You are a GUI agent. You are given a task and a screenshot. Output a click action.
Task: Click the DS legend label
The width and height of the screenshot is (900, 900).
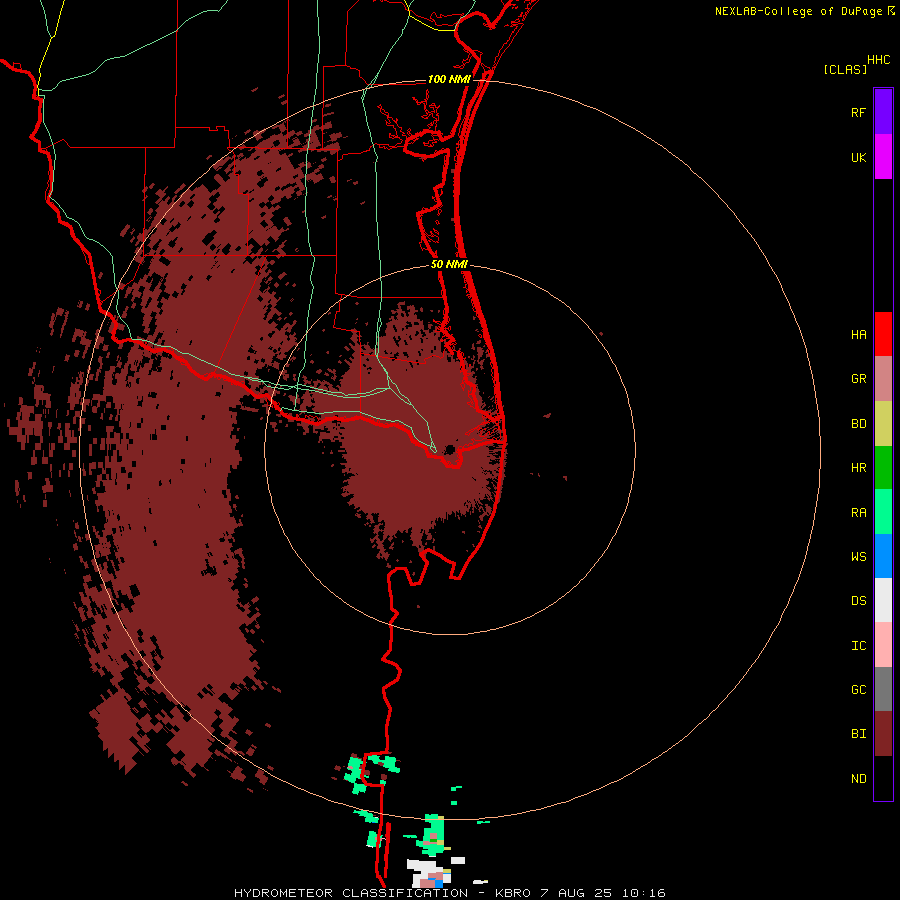(858, 601)
